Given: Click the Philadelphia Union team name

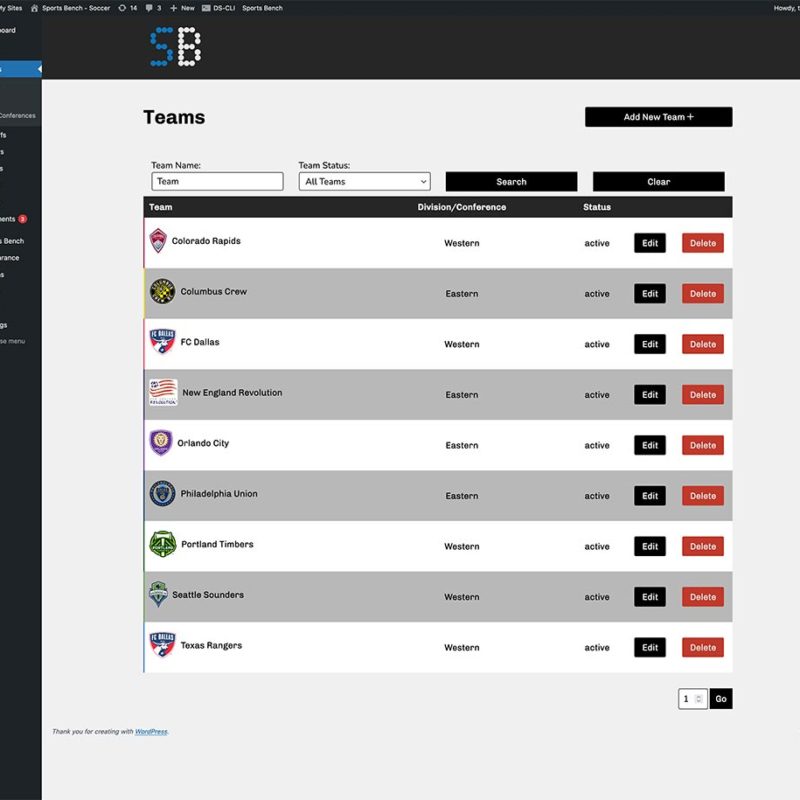Looking at the screenshot, I should coord(219,493).
